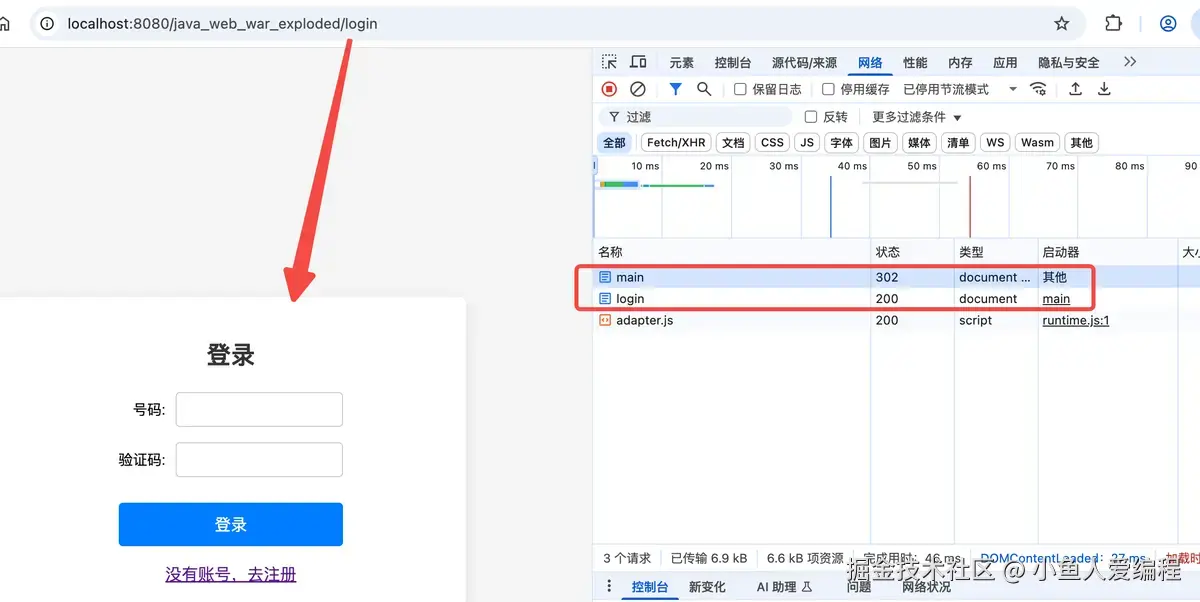1200x602 pixels.
Task: Filter requests by CSS
Action: point(772,143)
